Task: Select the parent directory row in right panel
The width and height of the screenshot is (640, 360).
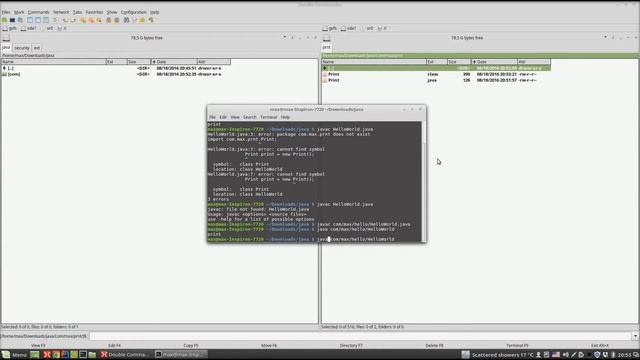Action: (x=436, y=68)
